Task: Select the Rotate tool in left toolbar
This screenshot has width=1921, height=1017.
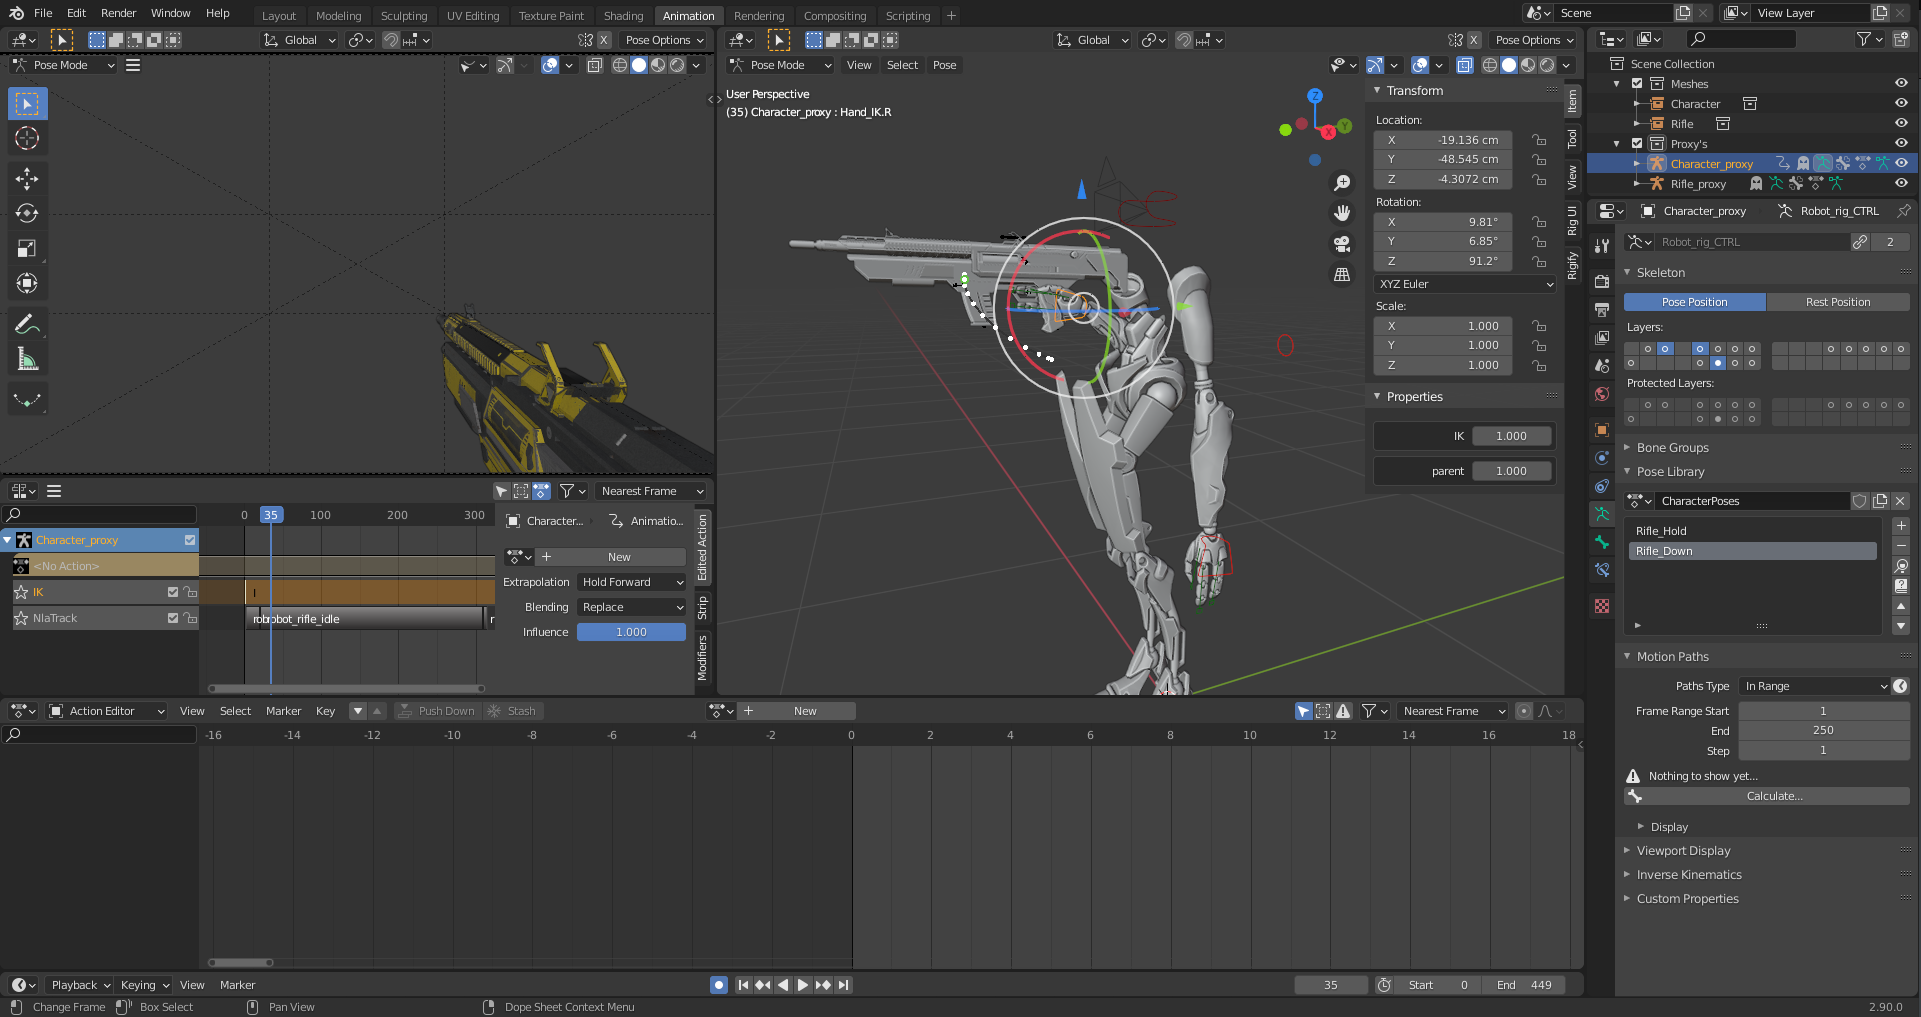Action: coord(27,214)
